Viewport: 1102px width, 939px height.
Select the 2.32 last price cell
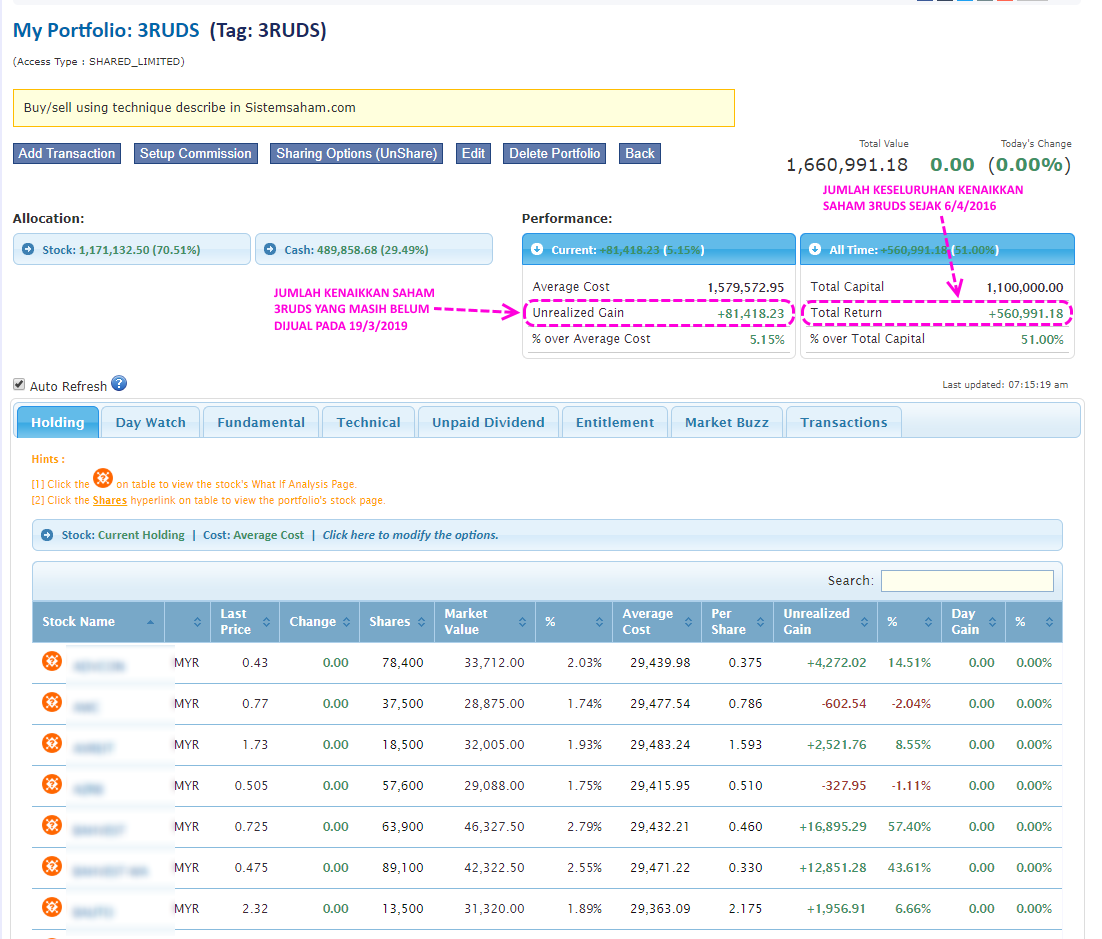tap(255, 909)
